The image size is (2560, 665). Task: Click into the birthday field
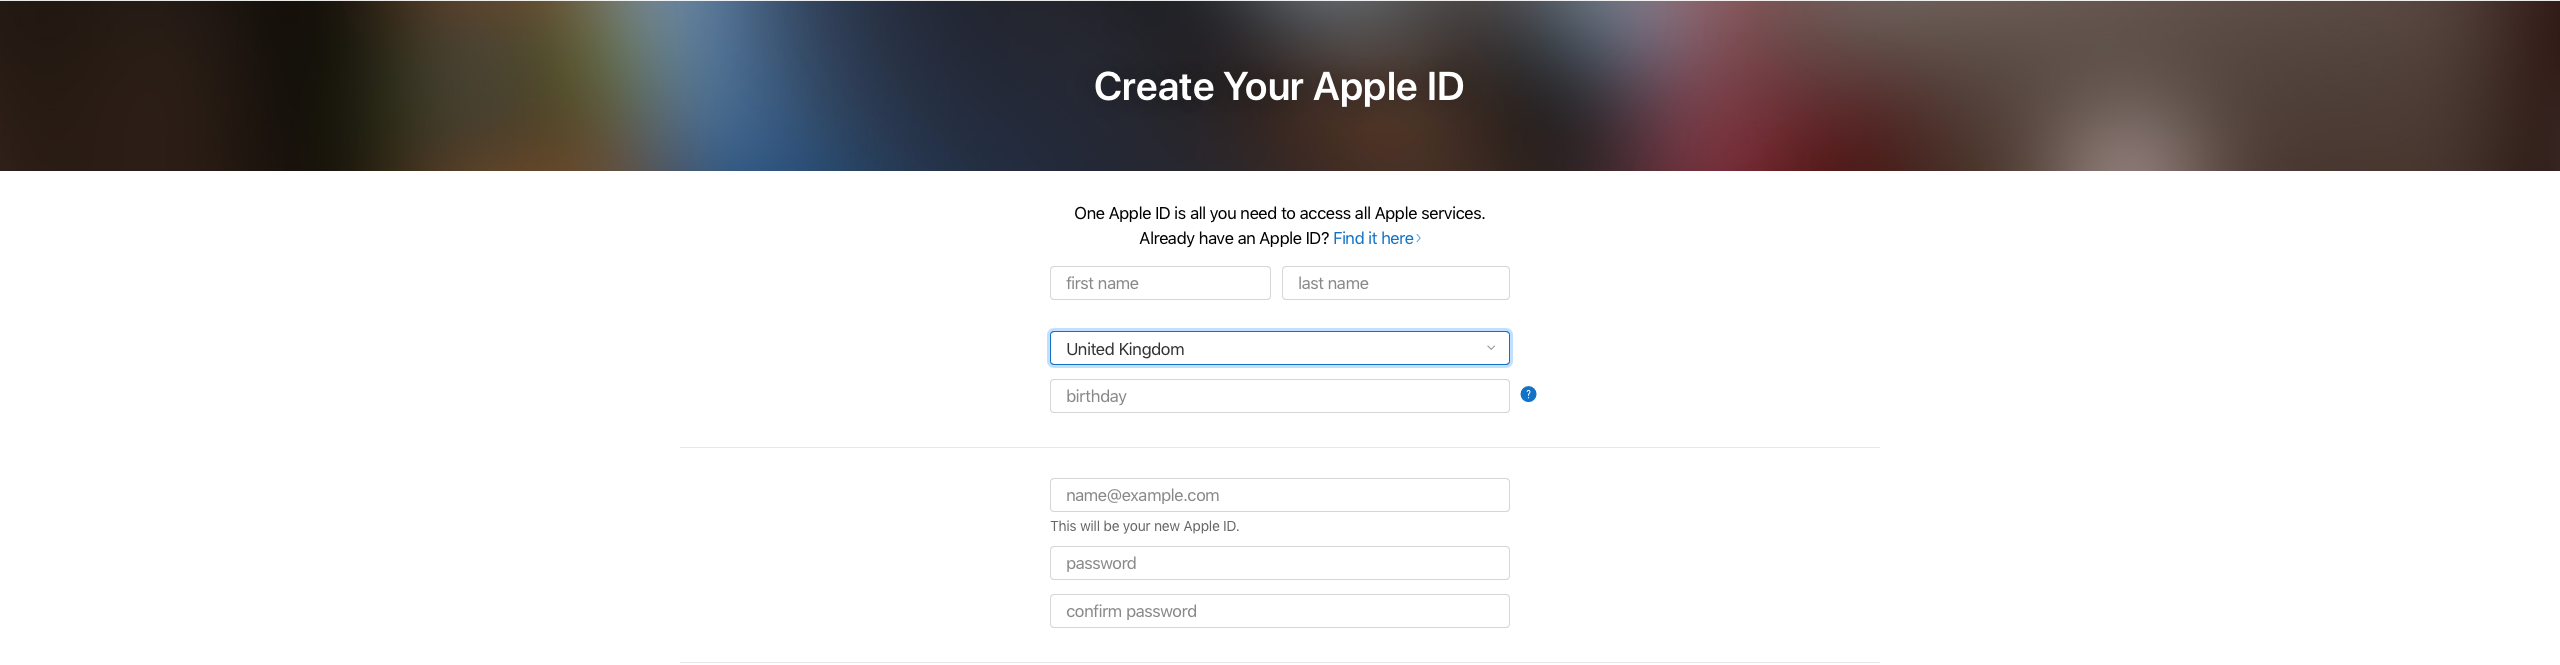pos(1279,396)
